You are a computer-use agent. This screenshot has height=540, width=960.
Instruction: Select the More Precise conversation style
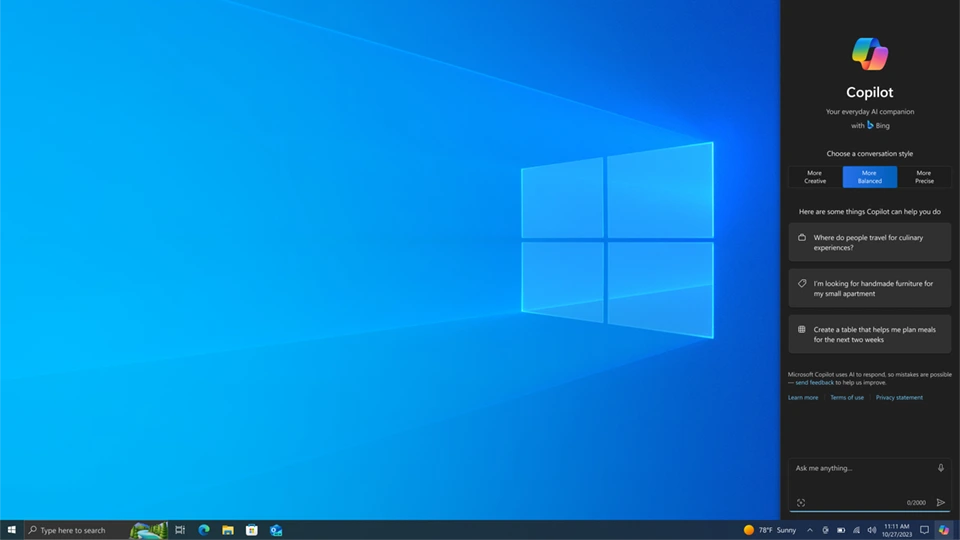click(924, 177)
